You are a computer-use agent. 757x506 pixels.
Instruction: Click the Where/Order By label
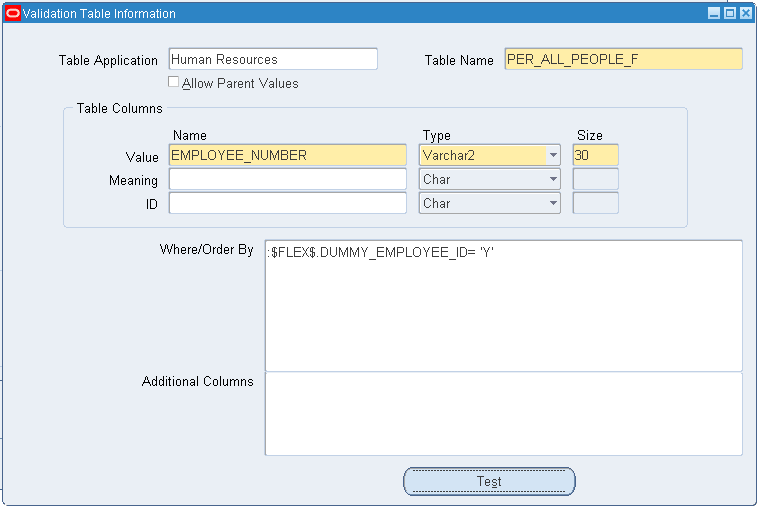point(206,250)
